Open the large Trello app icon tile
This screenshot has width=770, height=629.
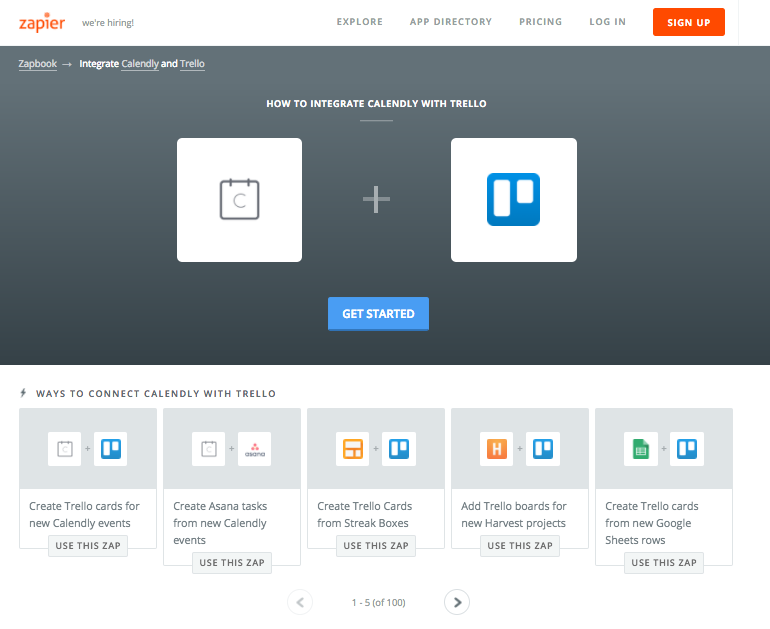[514, 200]
